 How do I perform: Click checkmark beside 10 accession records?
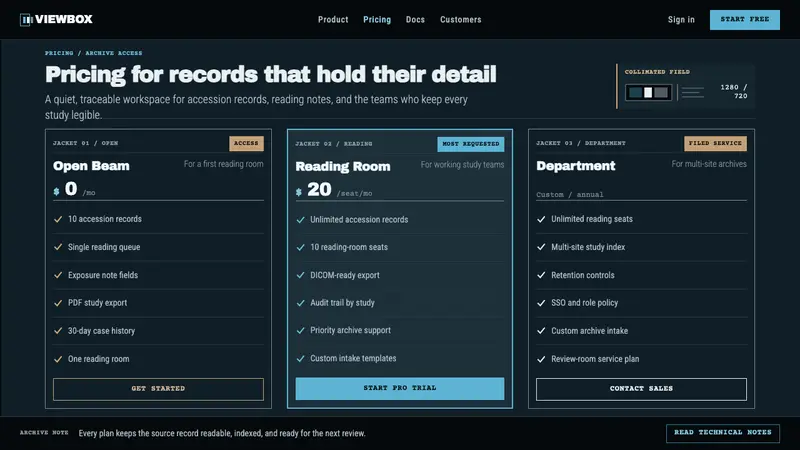point(58,219)
